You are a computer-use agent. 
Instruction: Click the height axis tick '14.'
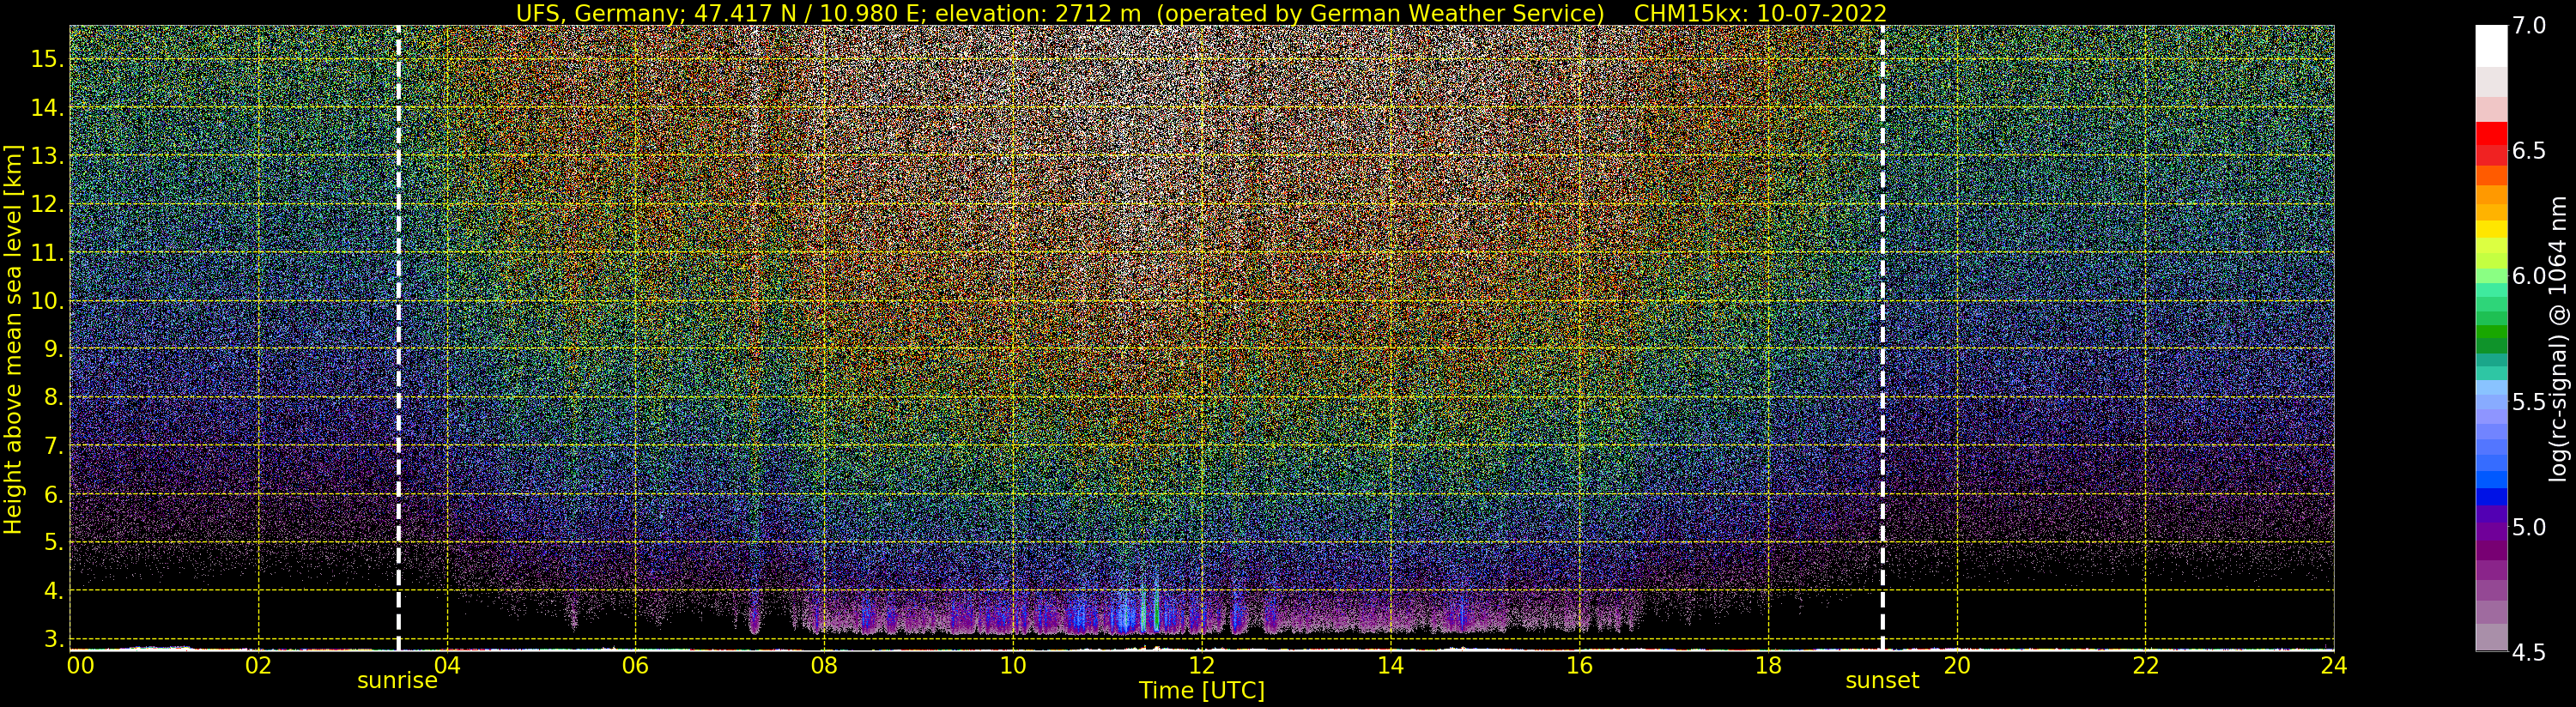47,108
